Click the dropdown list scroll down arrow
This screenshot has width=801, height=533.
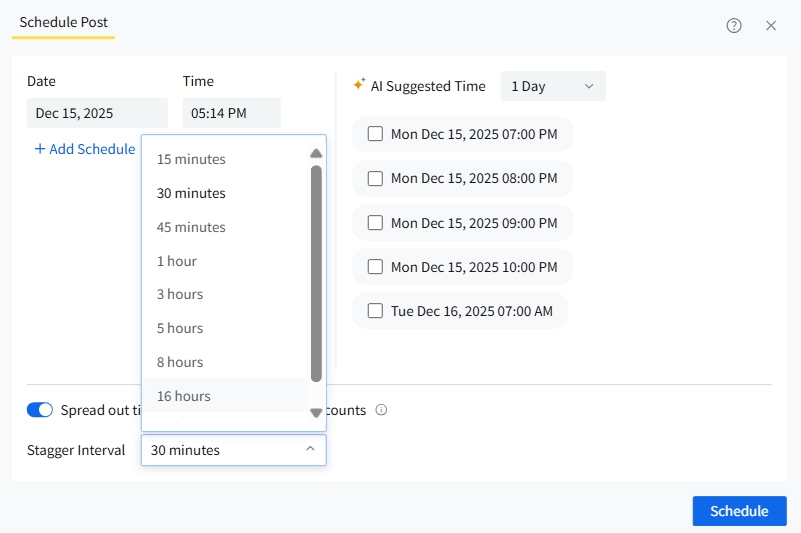point(316,413)
